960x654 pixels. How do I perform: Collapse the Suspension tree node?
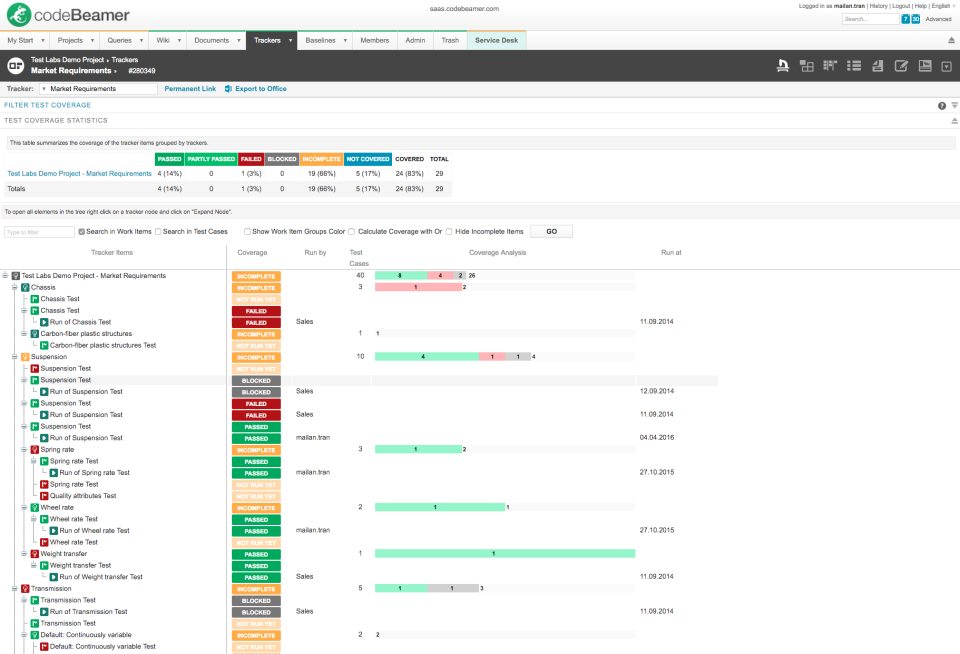coord(15,357)
